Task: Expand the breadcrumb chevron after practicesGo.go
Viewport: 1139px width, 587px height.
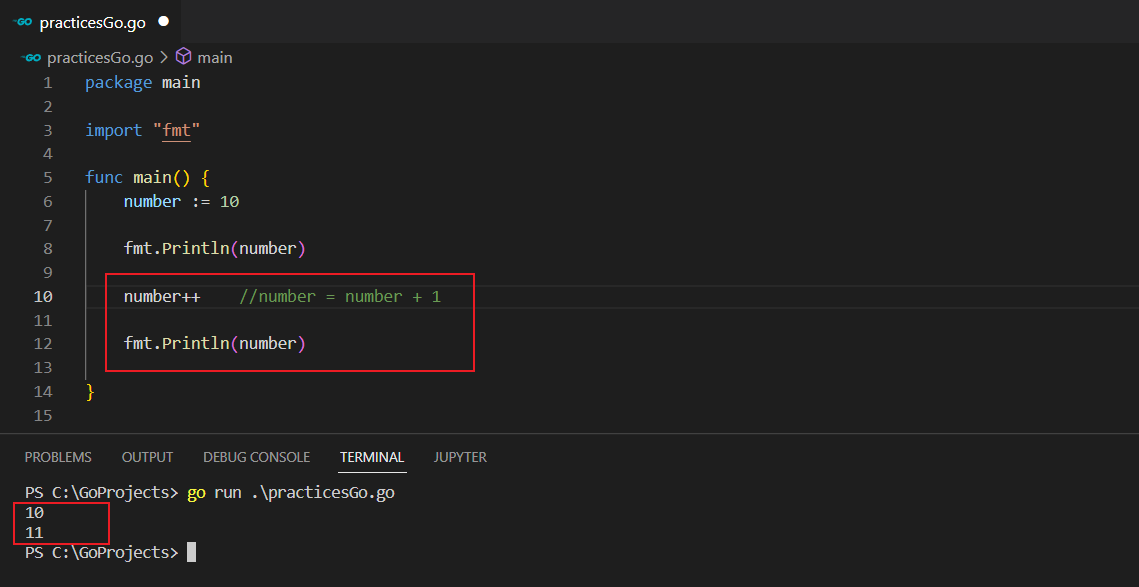Action: click(x=164, y=58)
